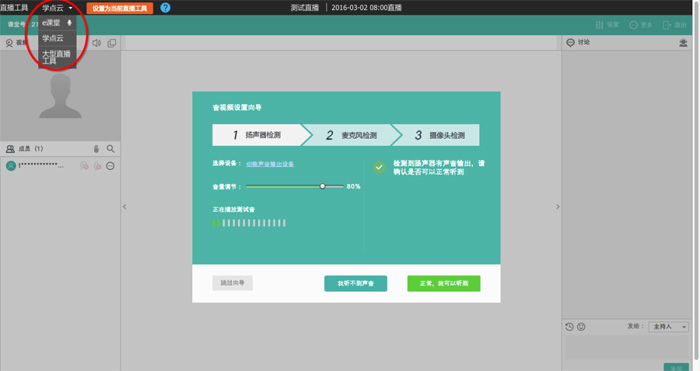The height and width of the screenshot is (371, 700).
Task: Click the exit icon in the green bar
Action: pyautogui.click(x=667, y=25)
